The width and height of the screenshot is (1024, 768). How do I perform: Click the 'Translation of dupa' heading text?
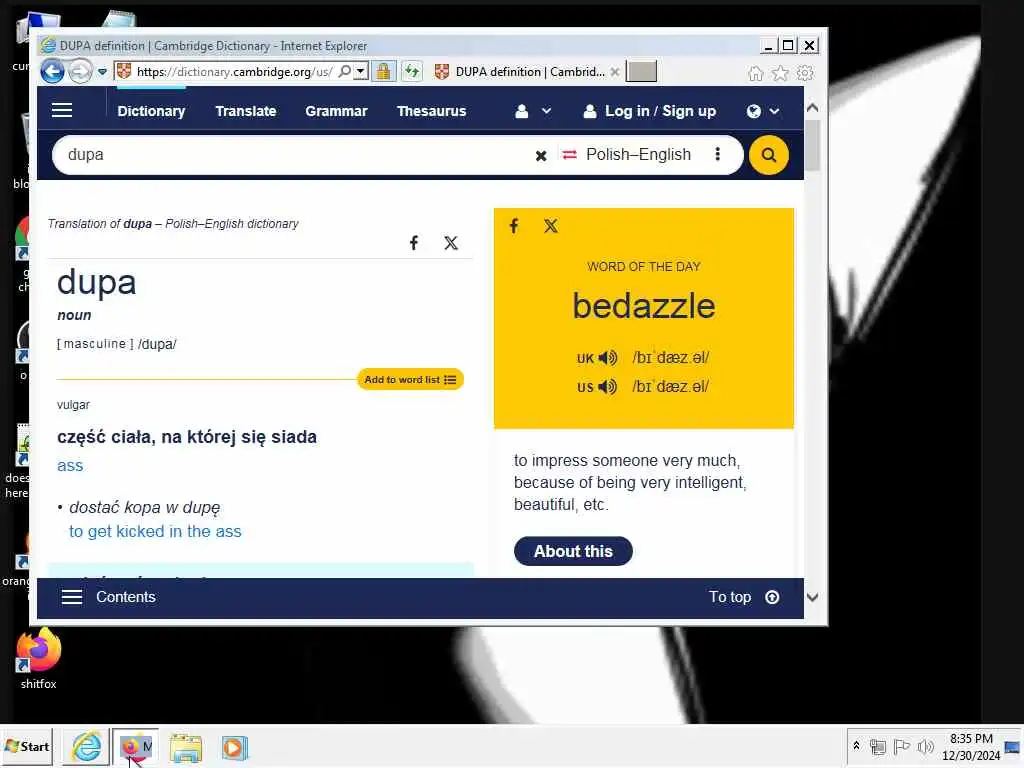[173, 223]
